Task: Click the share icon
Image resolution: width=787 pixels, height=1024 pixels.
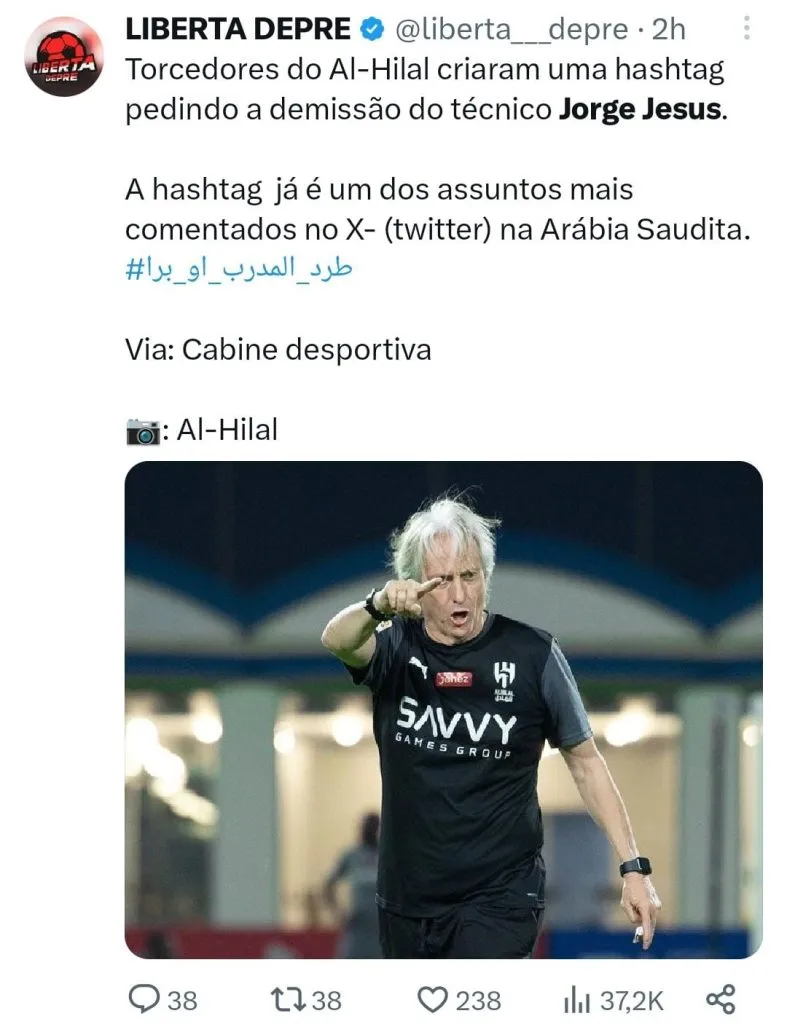Action: pyautogui.click(x=721, y=999)
